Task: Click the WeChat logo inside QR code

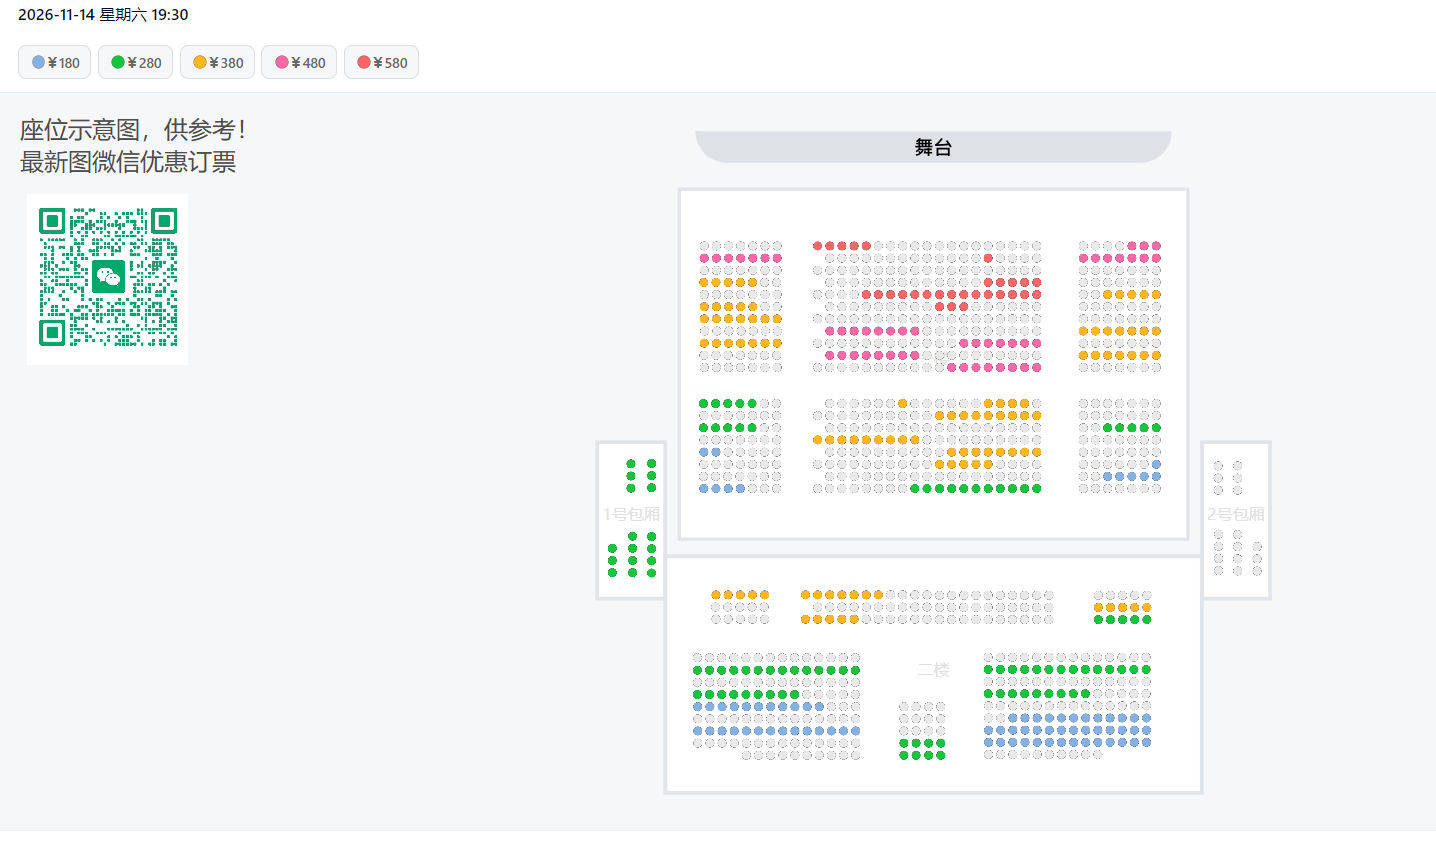Action: (108, 277)
